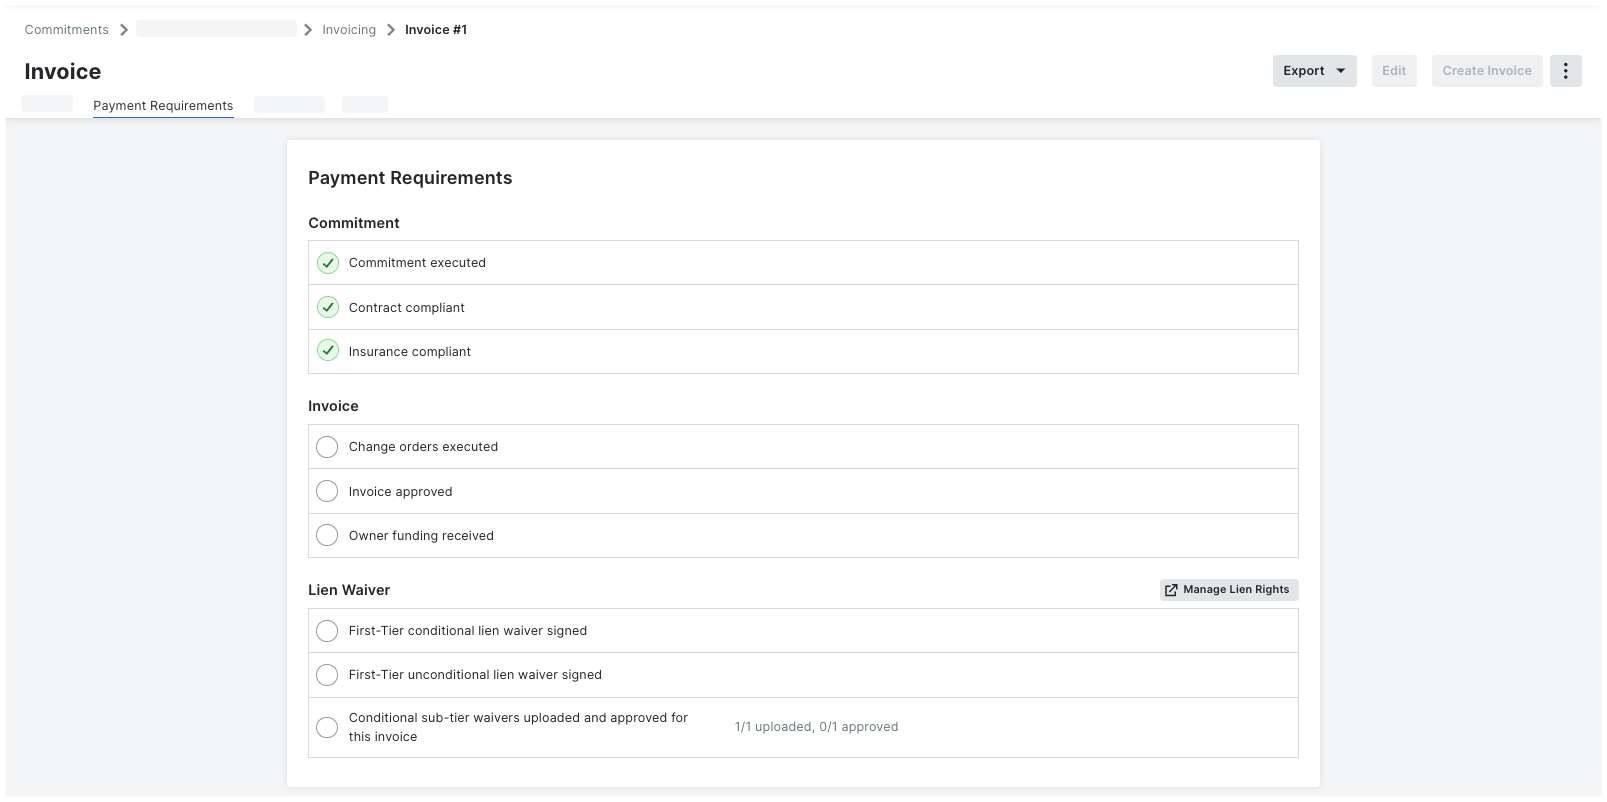
Task: Toggle Owner funding received status circle
Action: [x=327, y=535]
